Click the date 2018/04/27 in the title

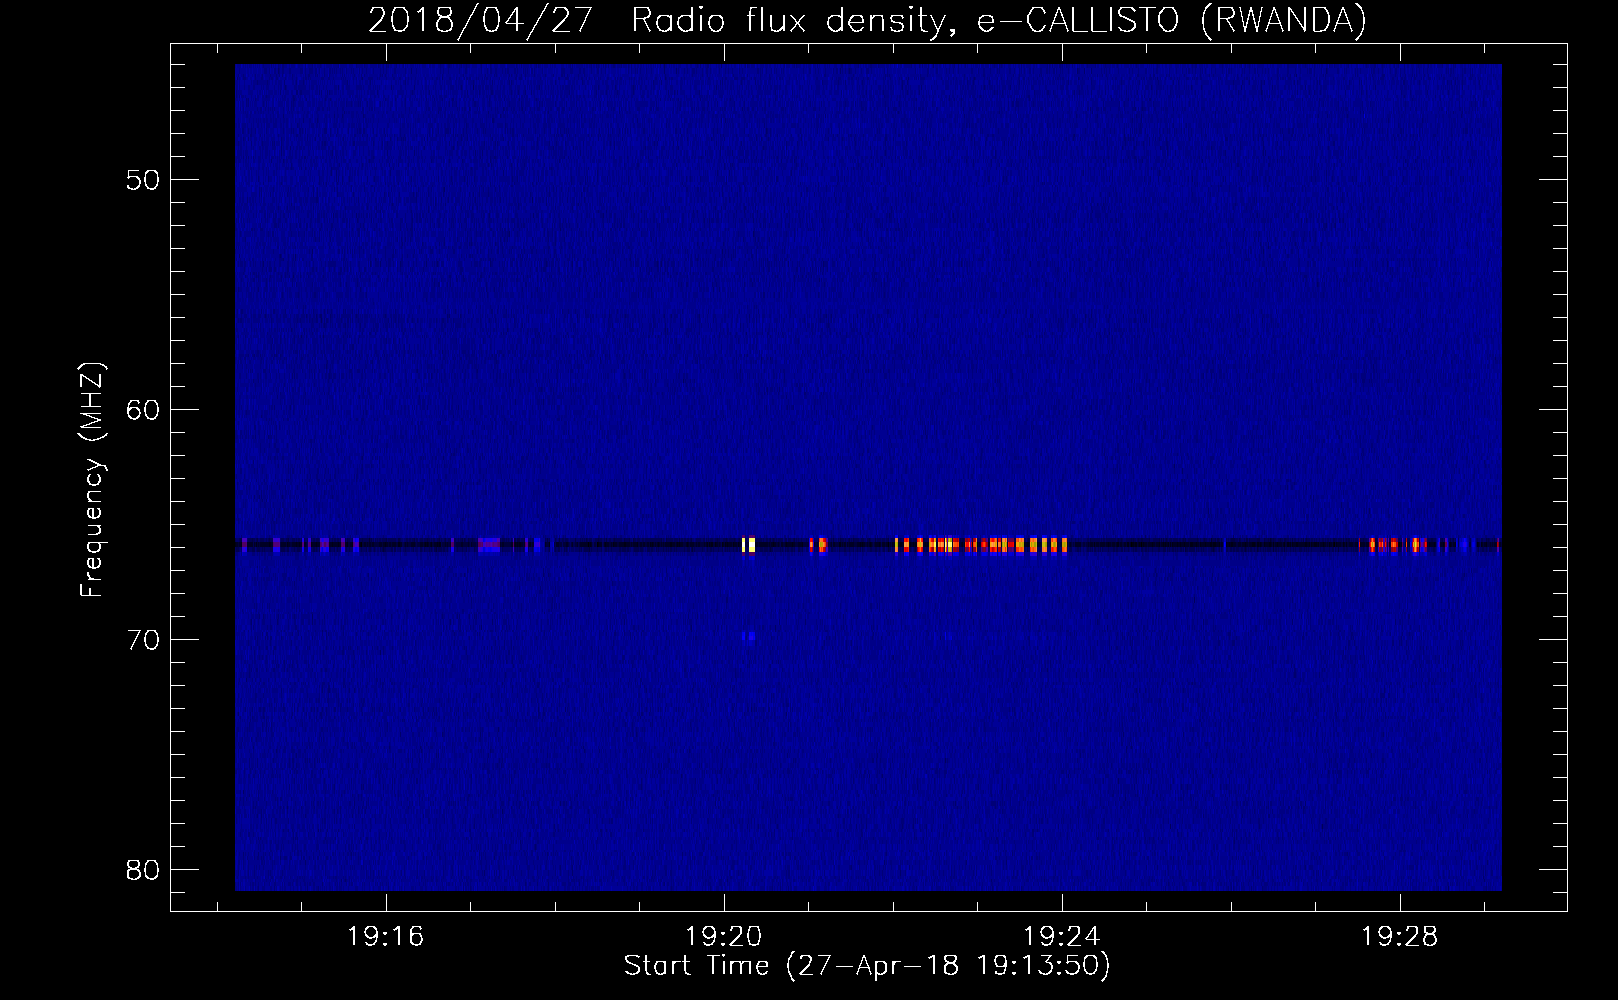pos(481,20)
